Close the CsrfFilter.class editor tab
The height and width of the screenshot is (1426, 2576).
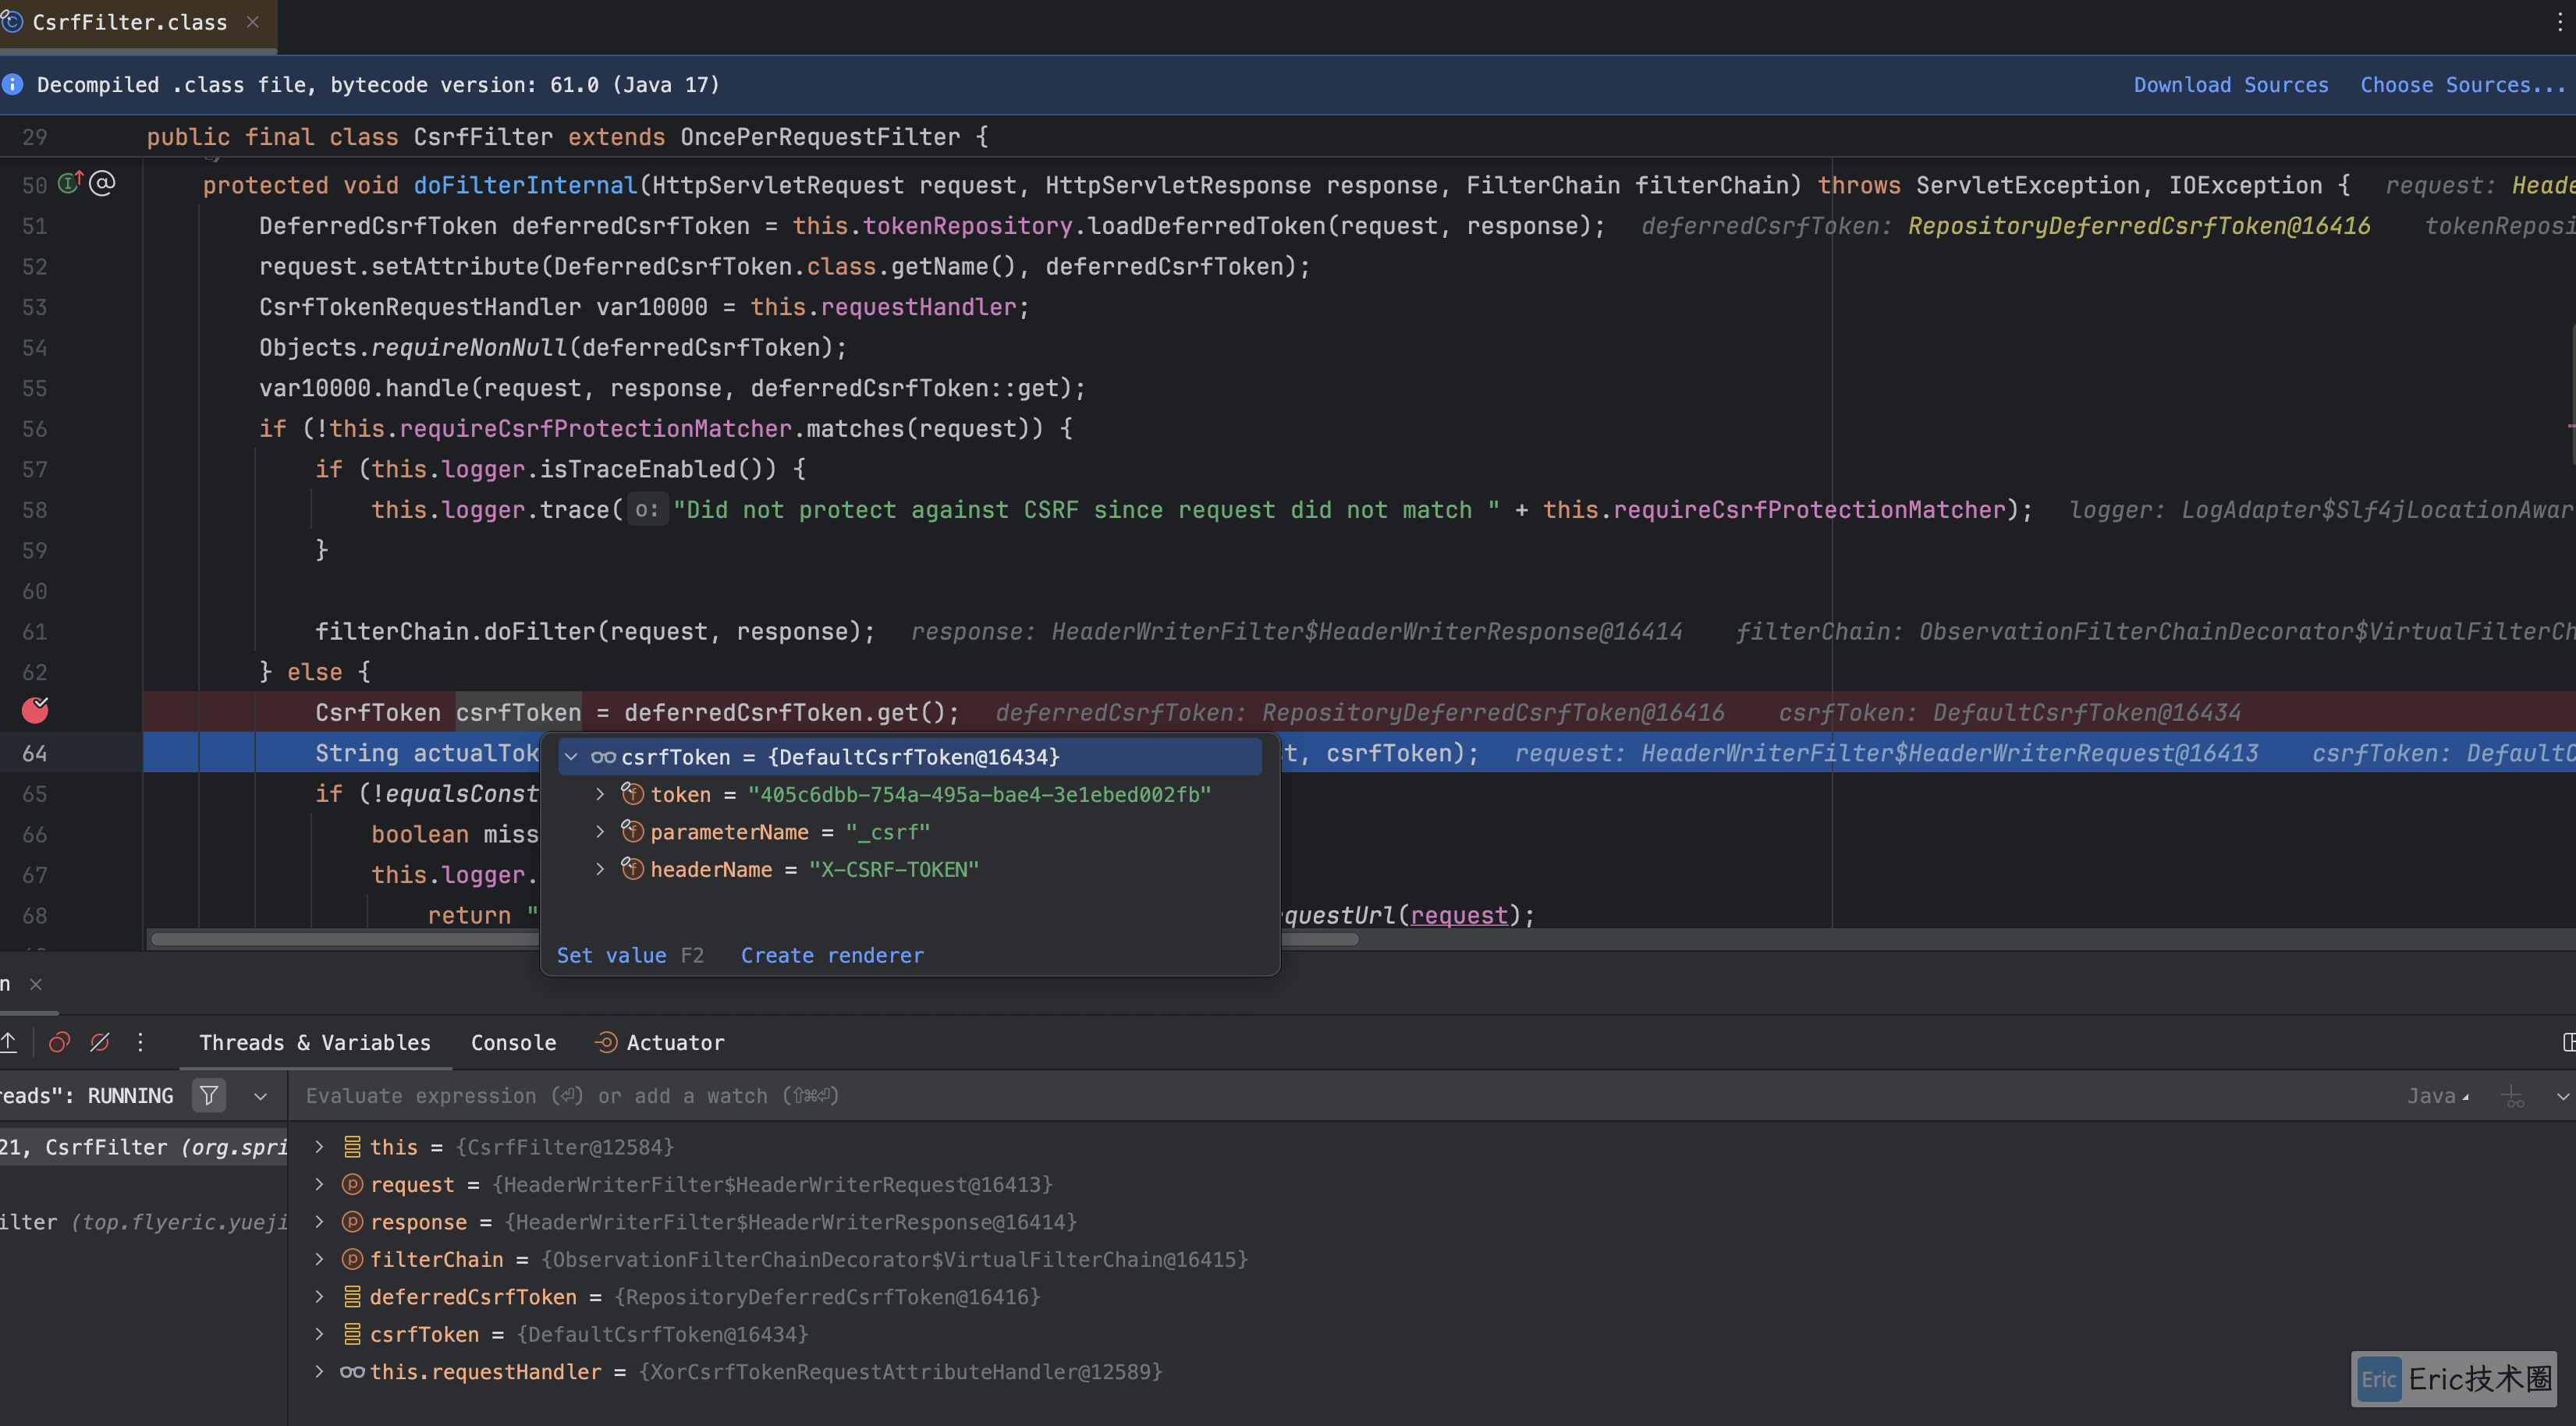click(253, 22)
